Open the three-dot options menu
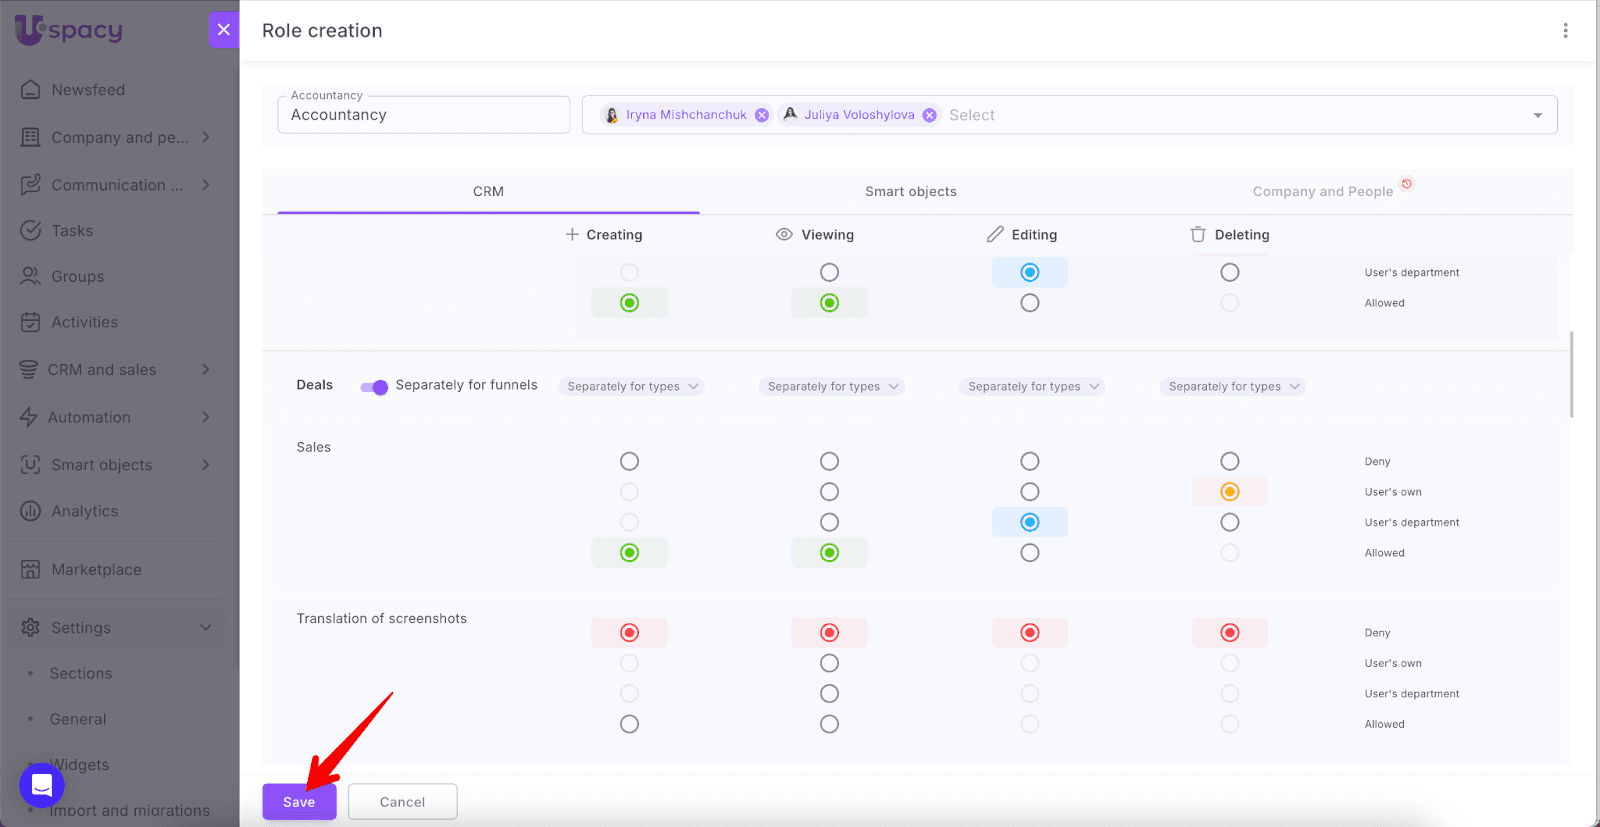The height and width of the screenshot is (827, 1600). tap(1565, 31)
